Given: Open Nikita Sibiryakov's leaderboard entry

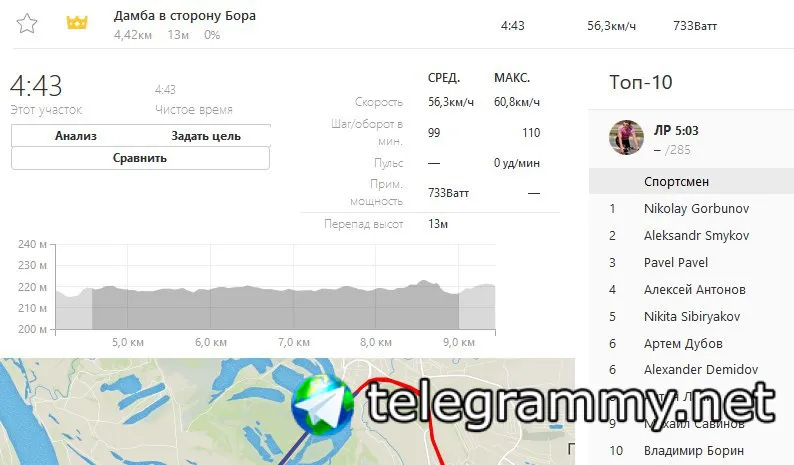Looking at the screenshot, I should 692,317.
